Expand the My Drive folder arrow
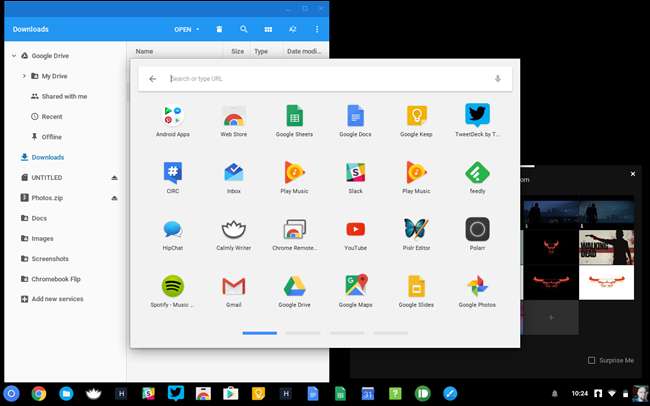This screenshot has width=650, height=406. [x=24, y=76]
